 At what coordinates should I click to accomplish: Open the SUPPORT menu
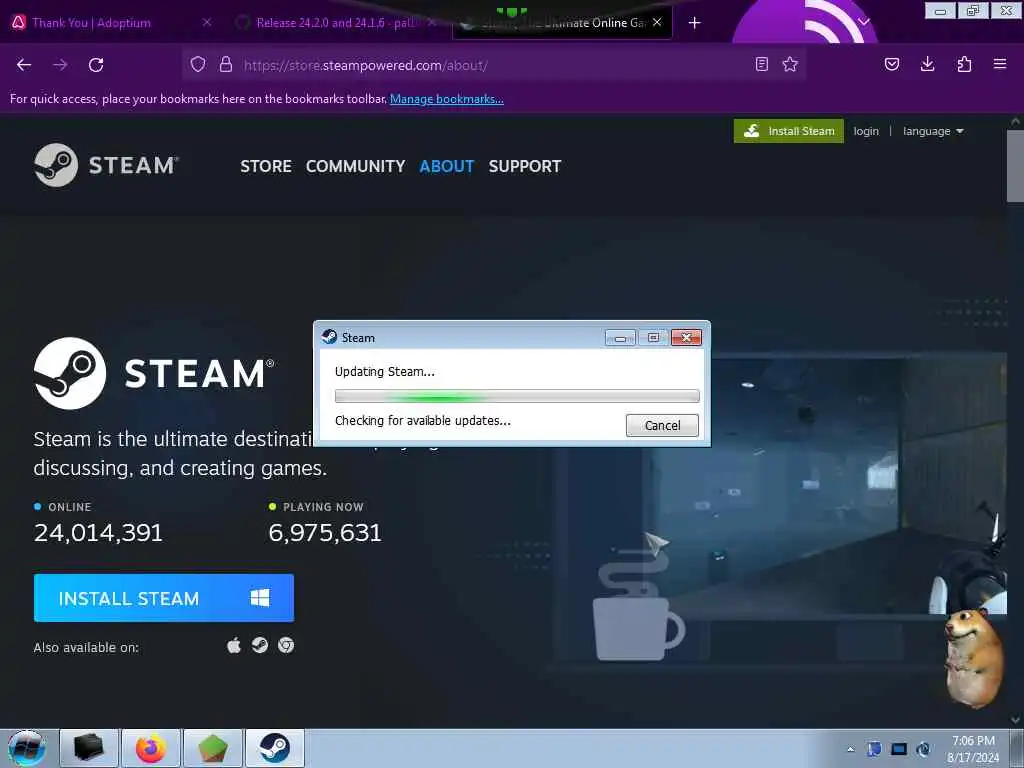click(525, 167)
